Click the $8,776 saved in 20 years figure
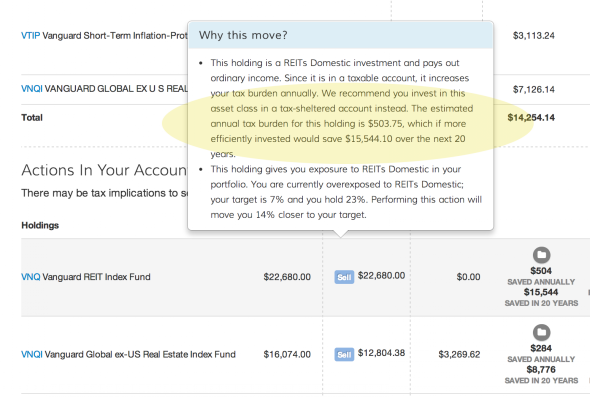This screenshot has width=590, height=397. [x=541, y=370]
